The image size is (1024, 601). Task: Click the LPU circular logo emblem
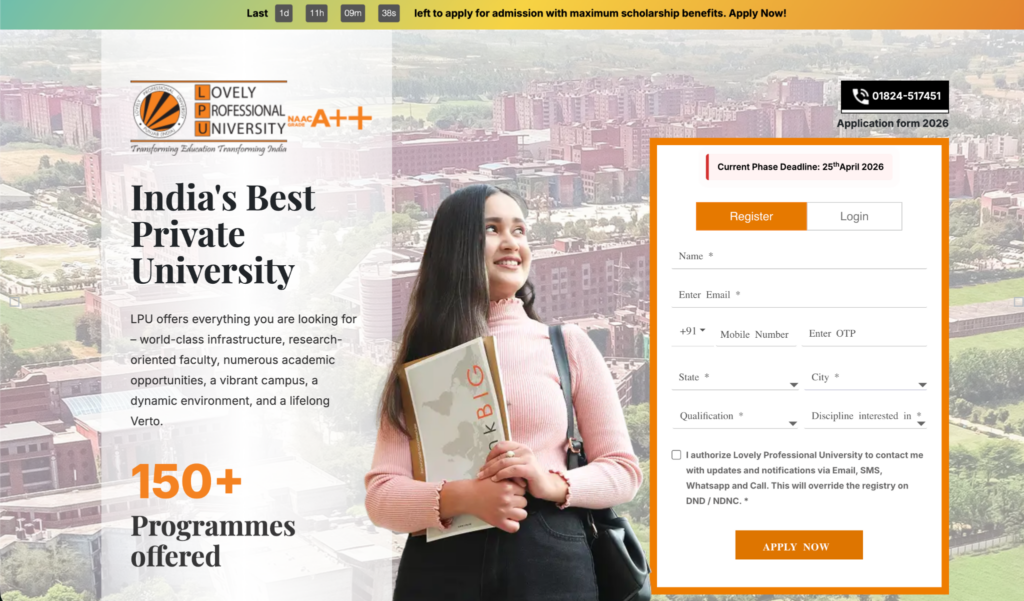160,111
